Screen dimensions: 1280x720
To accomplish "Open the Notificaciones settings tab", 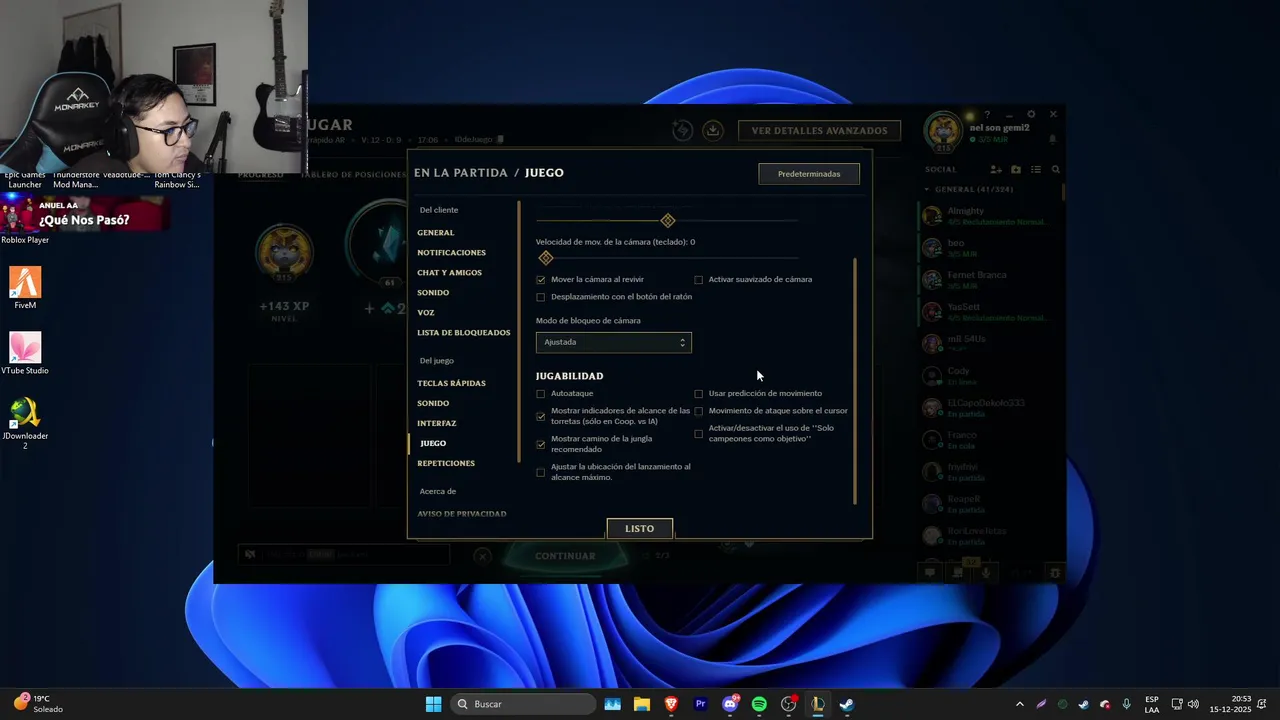I will tap(452, 253).
